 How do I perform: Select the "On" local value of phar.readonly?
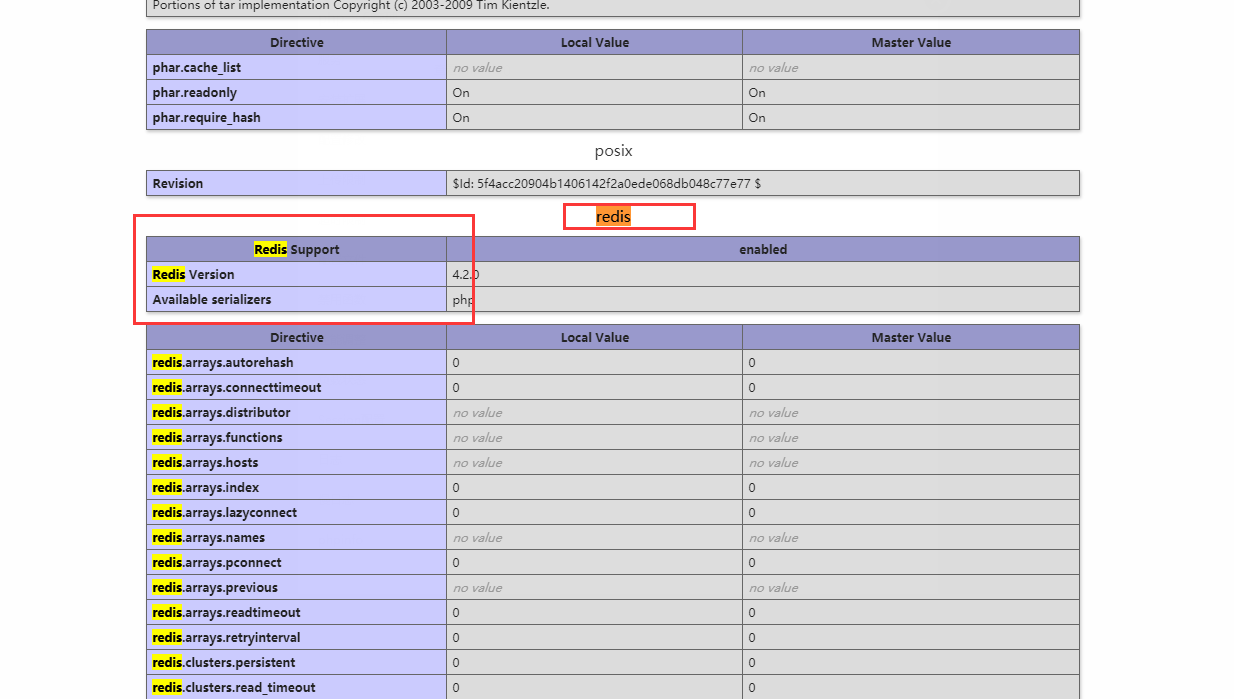461,93
